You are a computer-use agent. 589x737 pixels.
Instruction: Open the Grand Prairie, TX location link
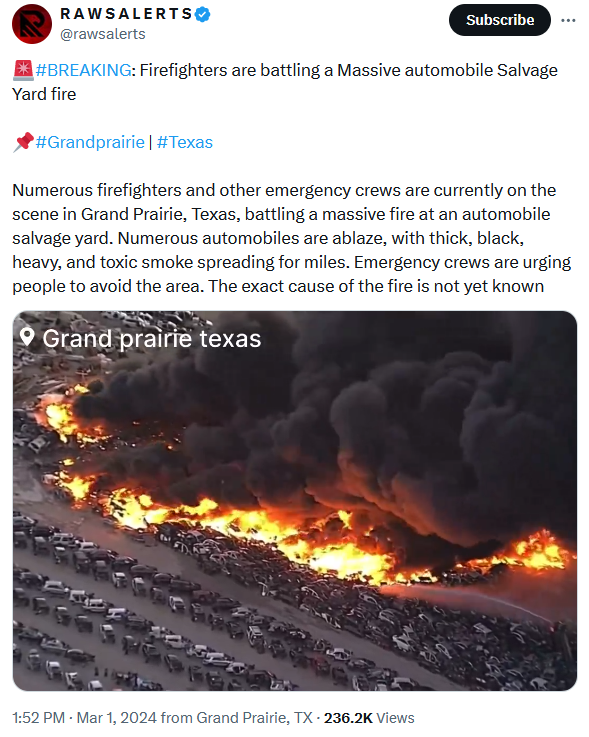click(x=254, y=718)
